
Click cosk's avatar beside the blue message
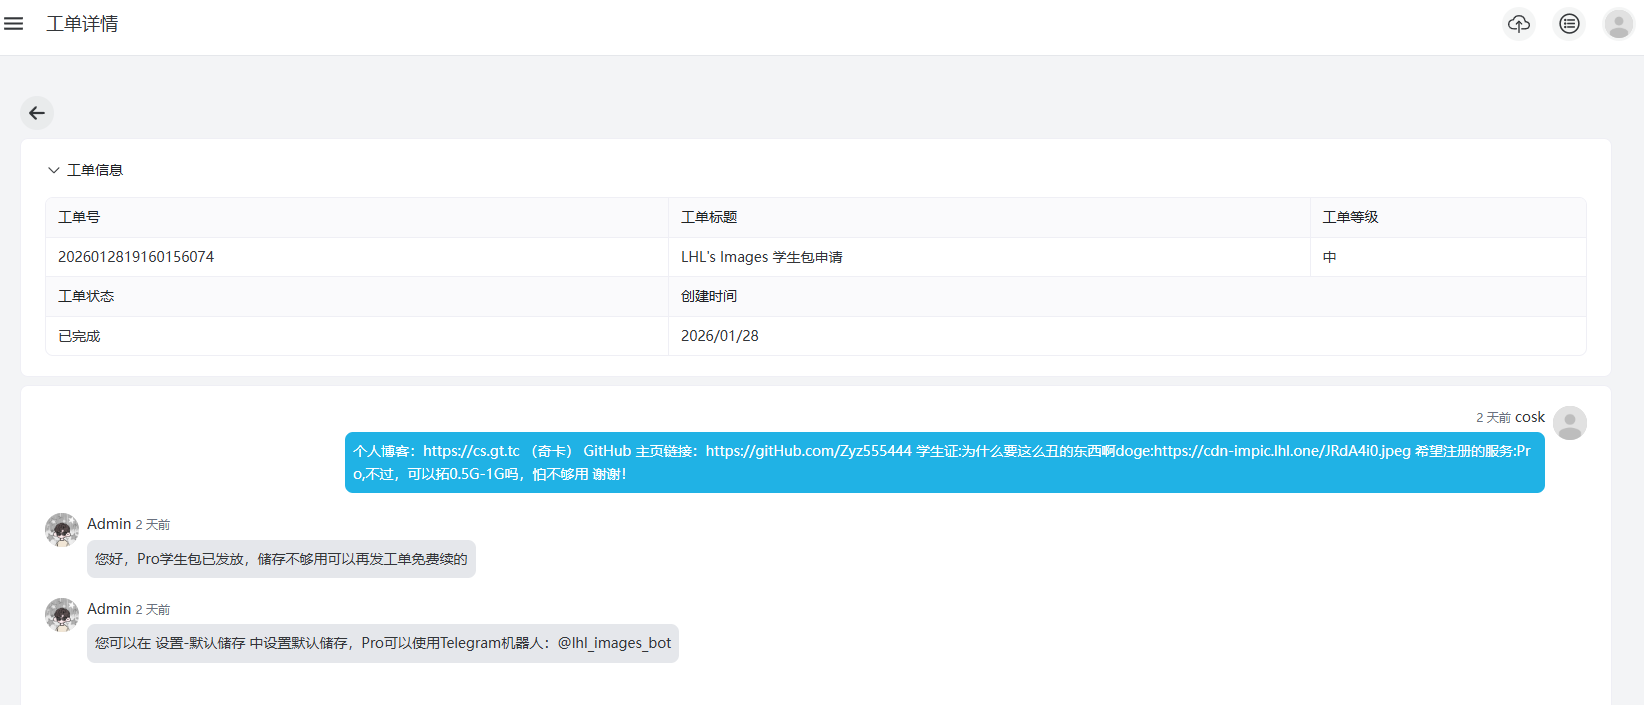(1569, 423)
